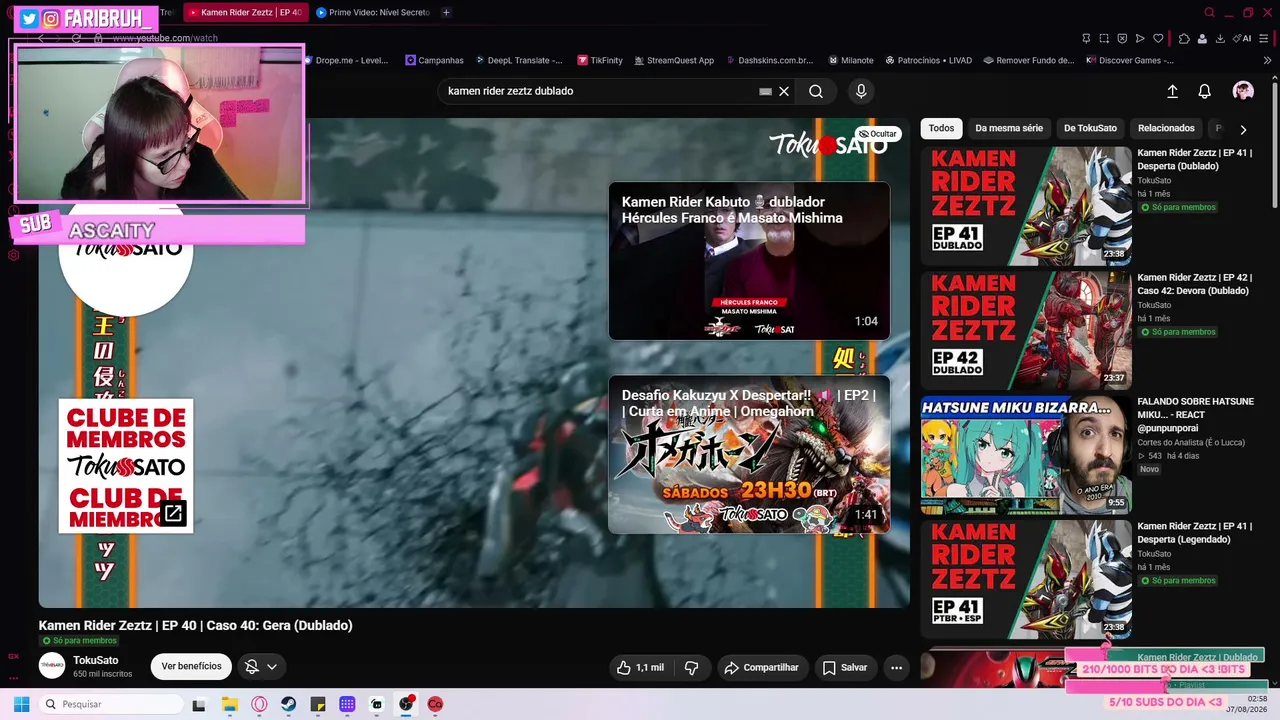Open the red round app on the taskbar
This screenshot has height=720, width=1280.
tap(435, 704)
